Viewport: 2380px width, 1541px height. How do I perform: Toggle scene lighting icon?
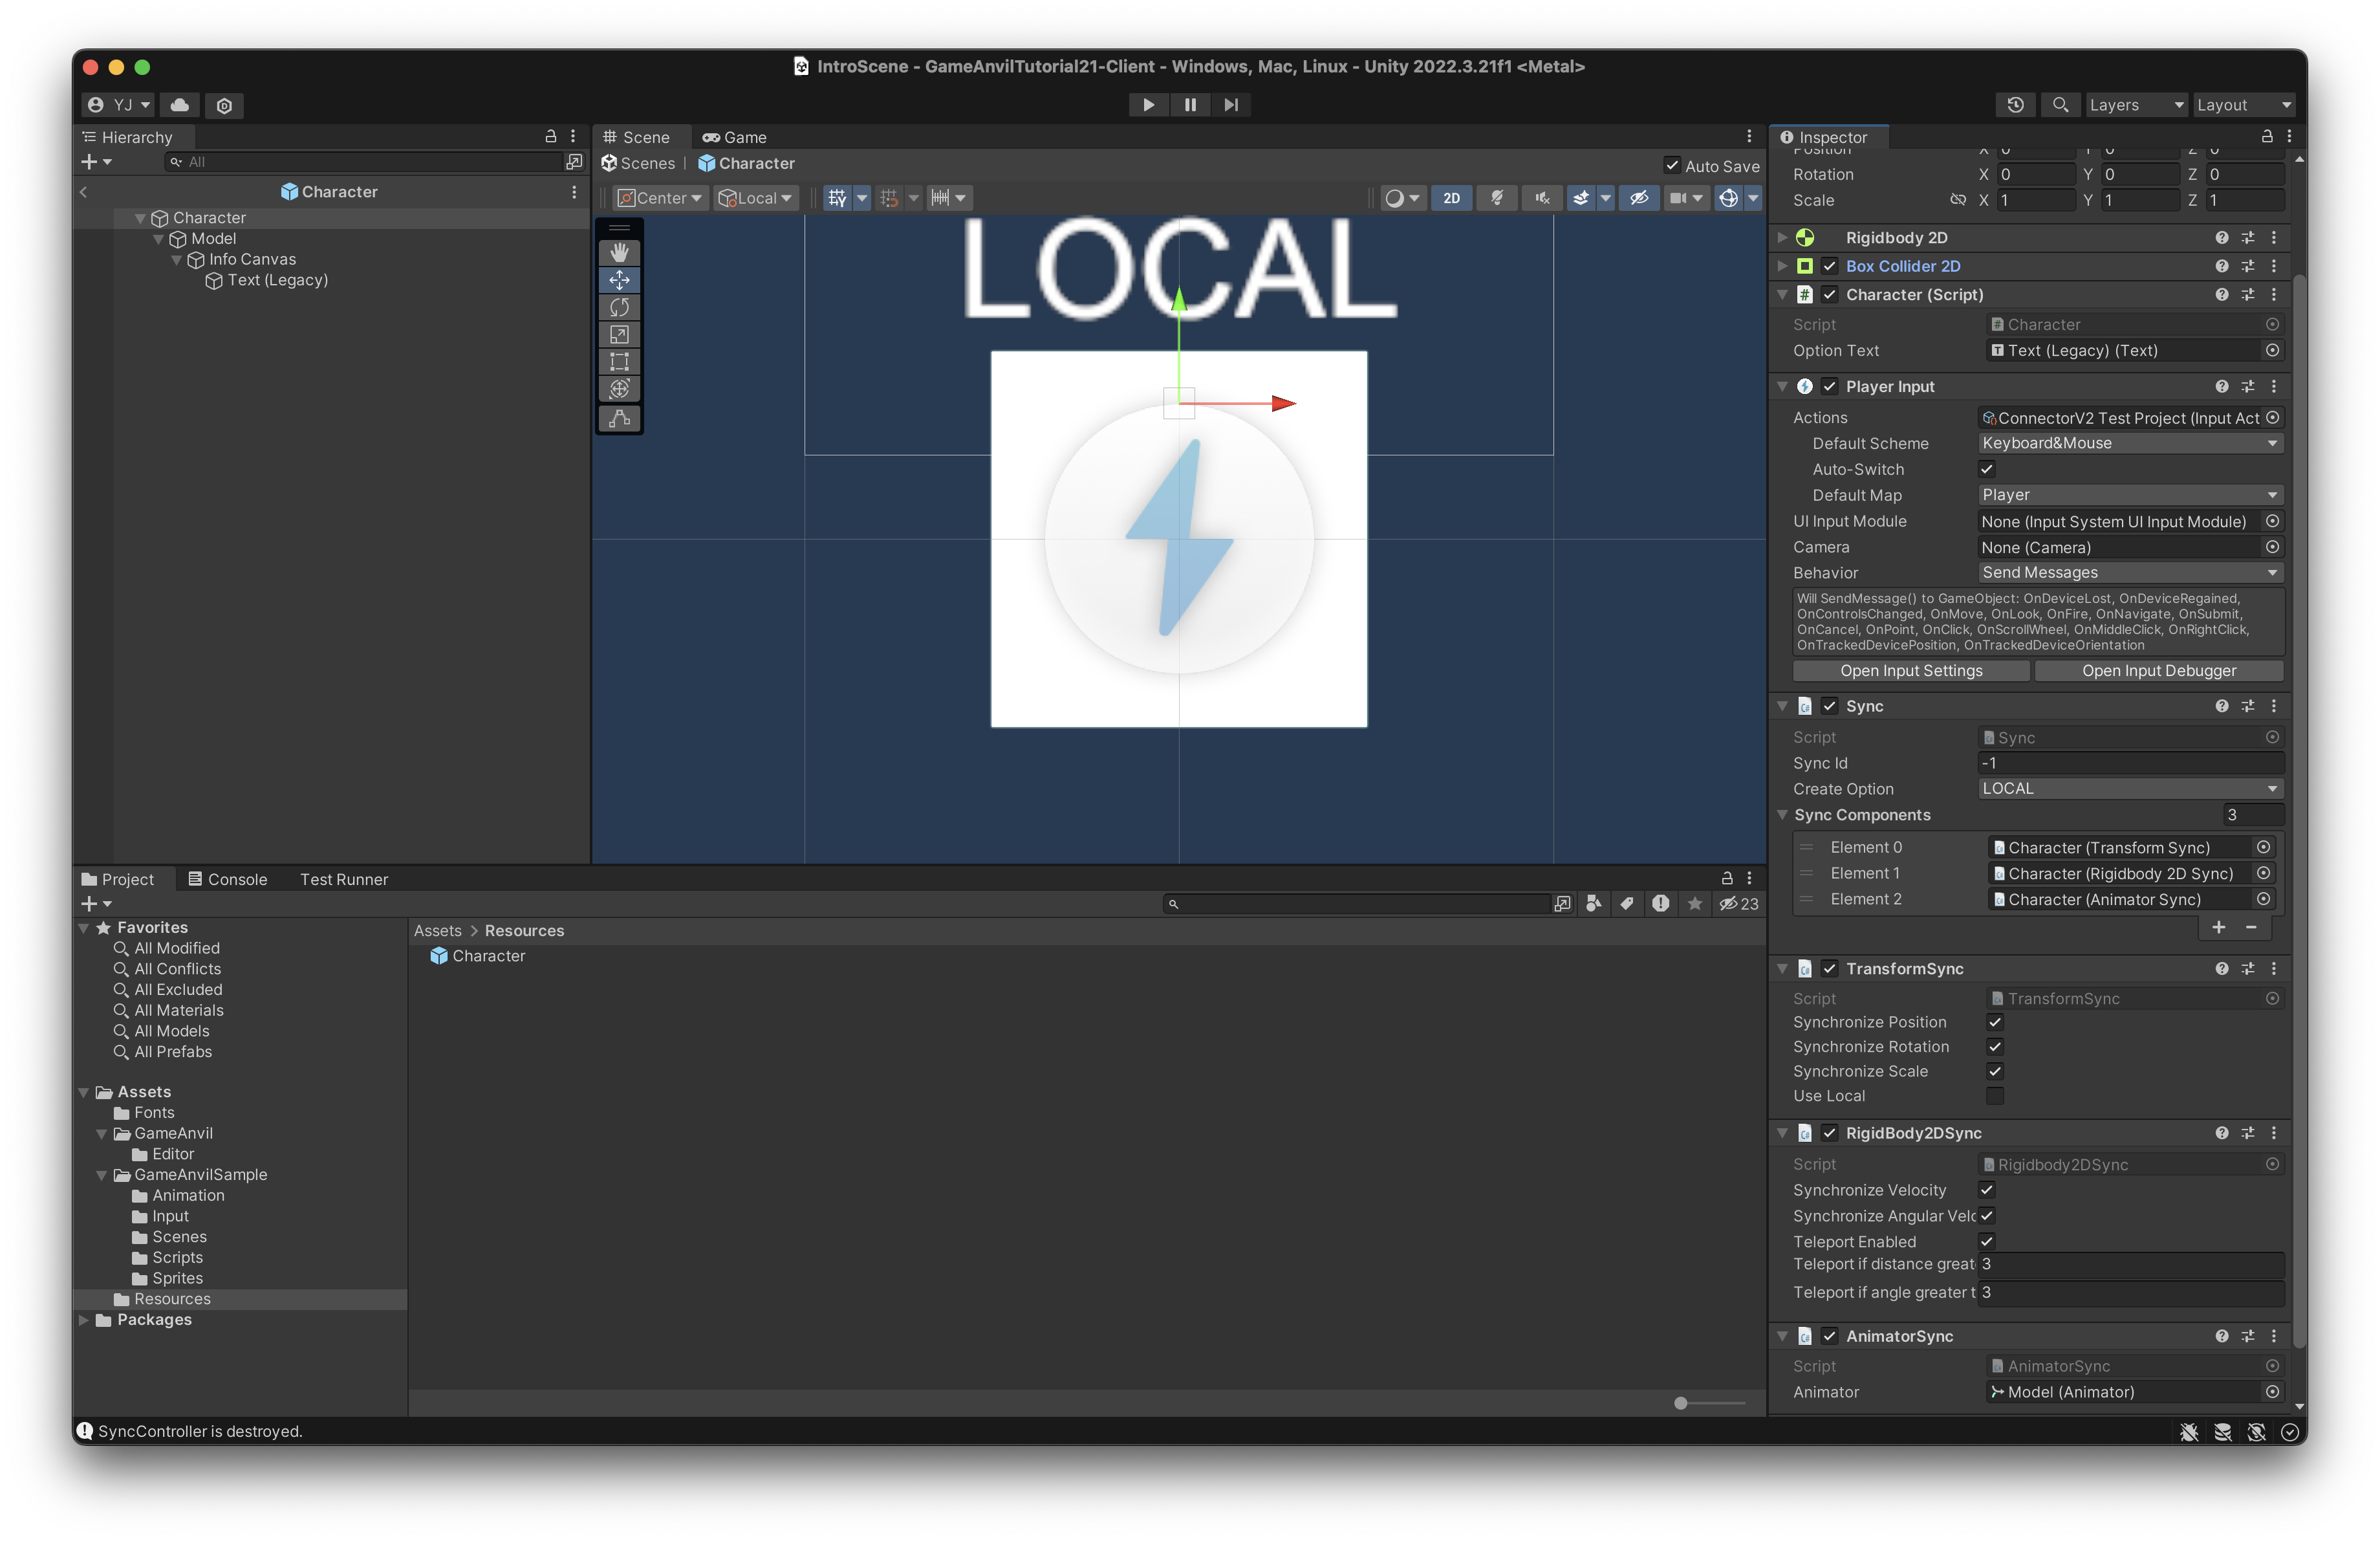click(x=1497, y=198)
